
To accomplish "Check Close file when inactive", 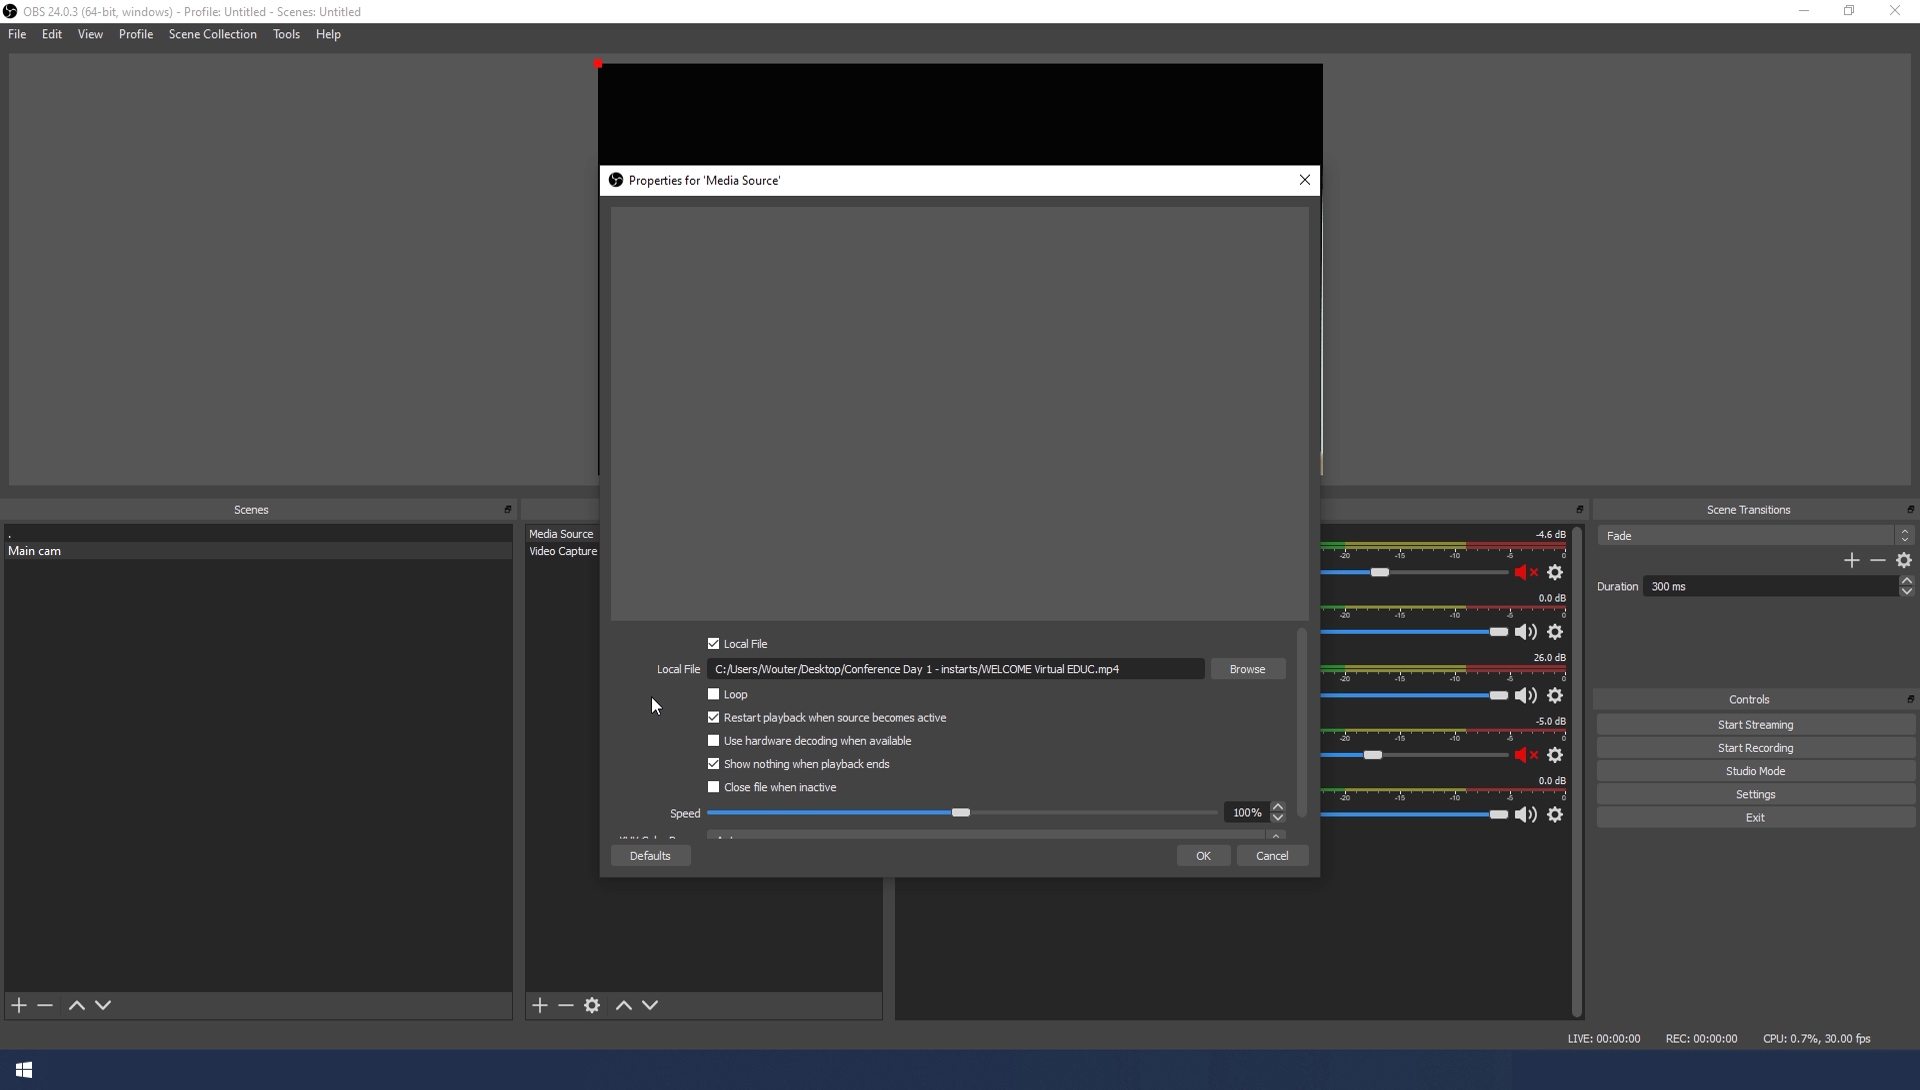I will click(x=714, y=787).
